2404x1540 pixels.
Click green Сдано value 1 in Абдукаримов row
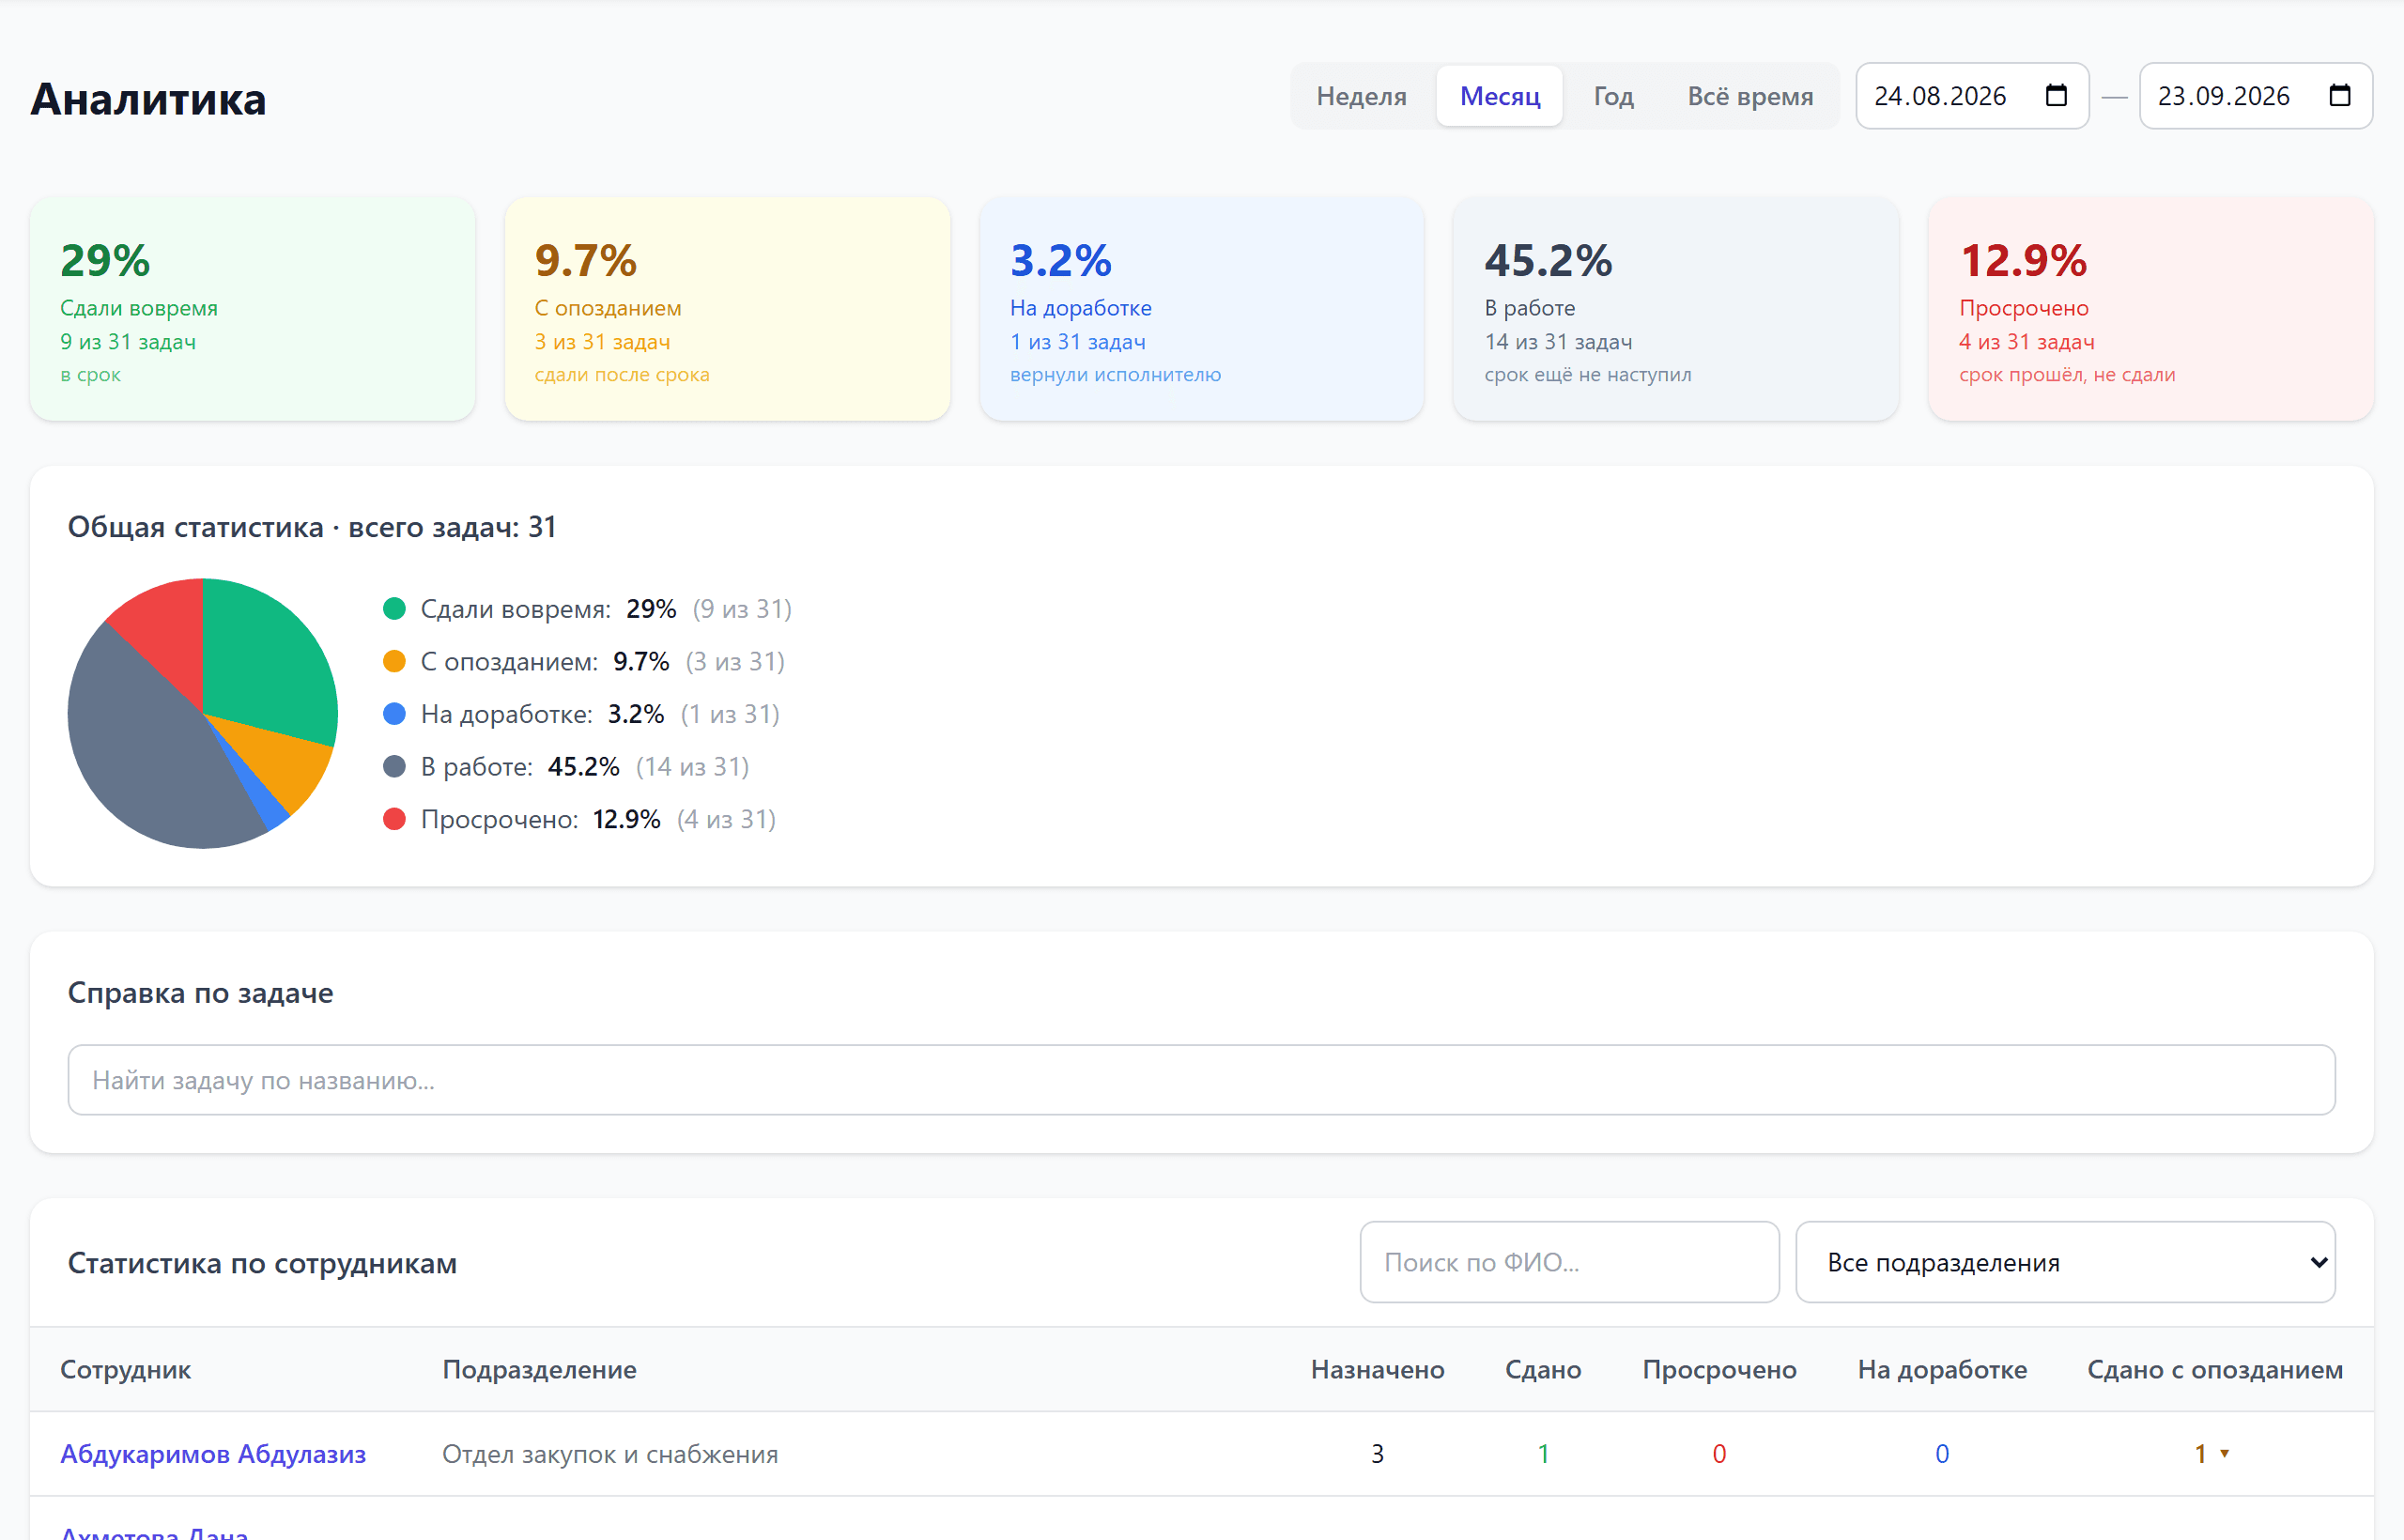[1543, 1453]
